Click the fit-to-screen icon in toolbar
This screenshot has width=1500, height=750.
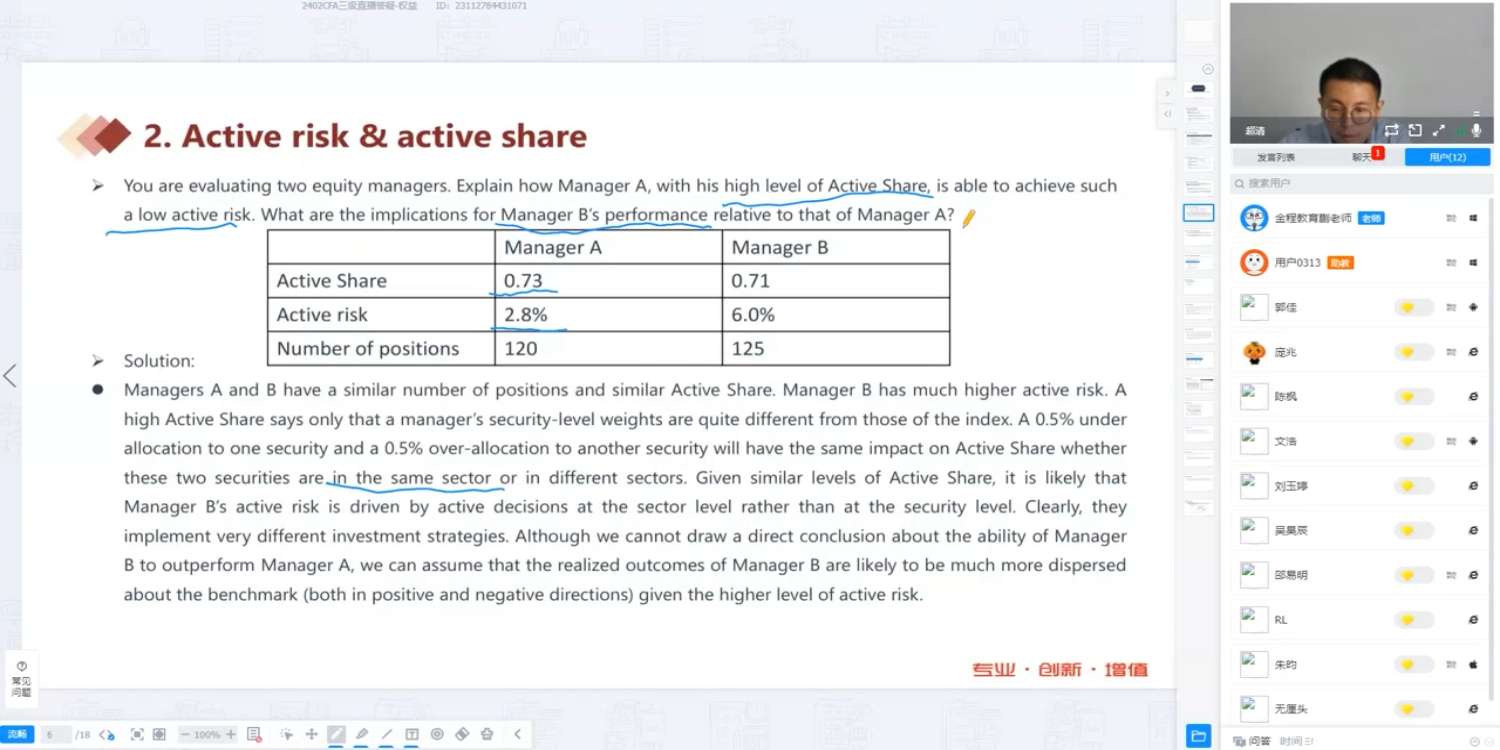click(137, 734)
